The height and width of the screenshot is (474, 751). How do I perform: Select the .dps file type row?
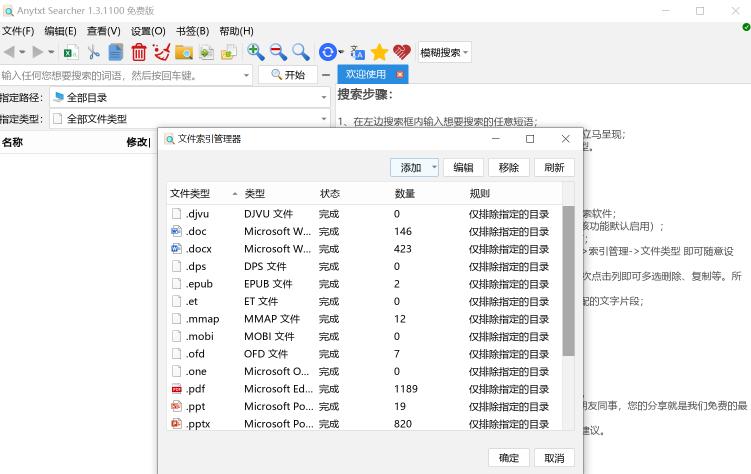click(x=364, y=266)
